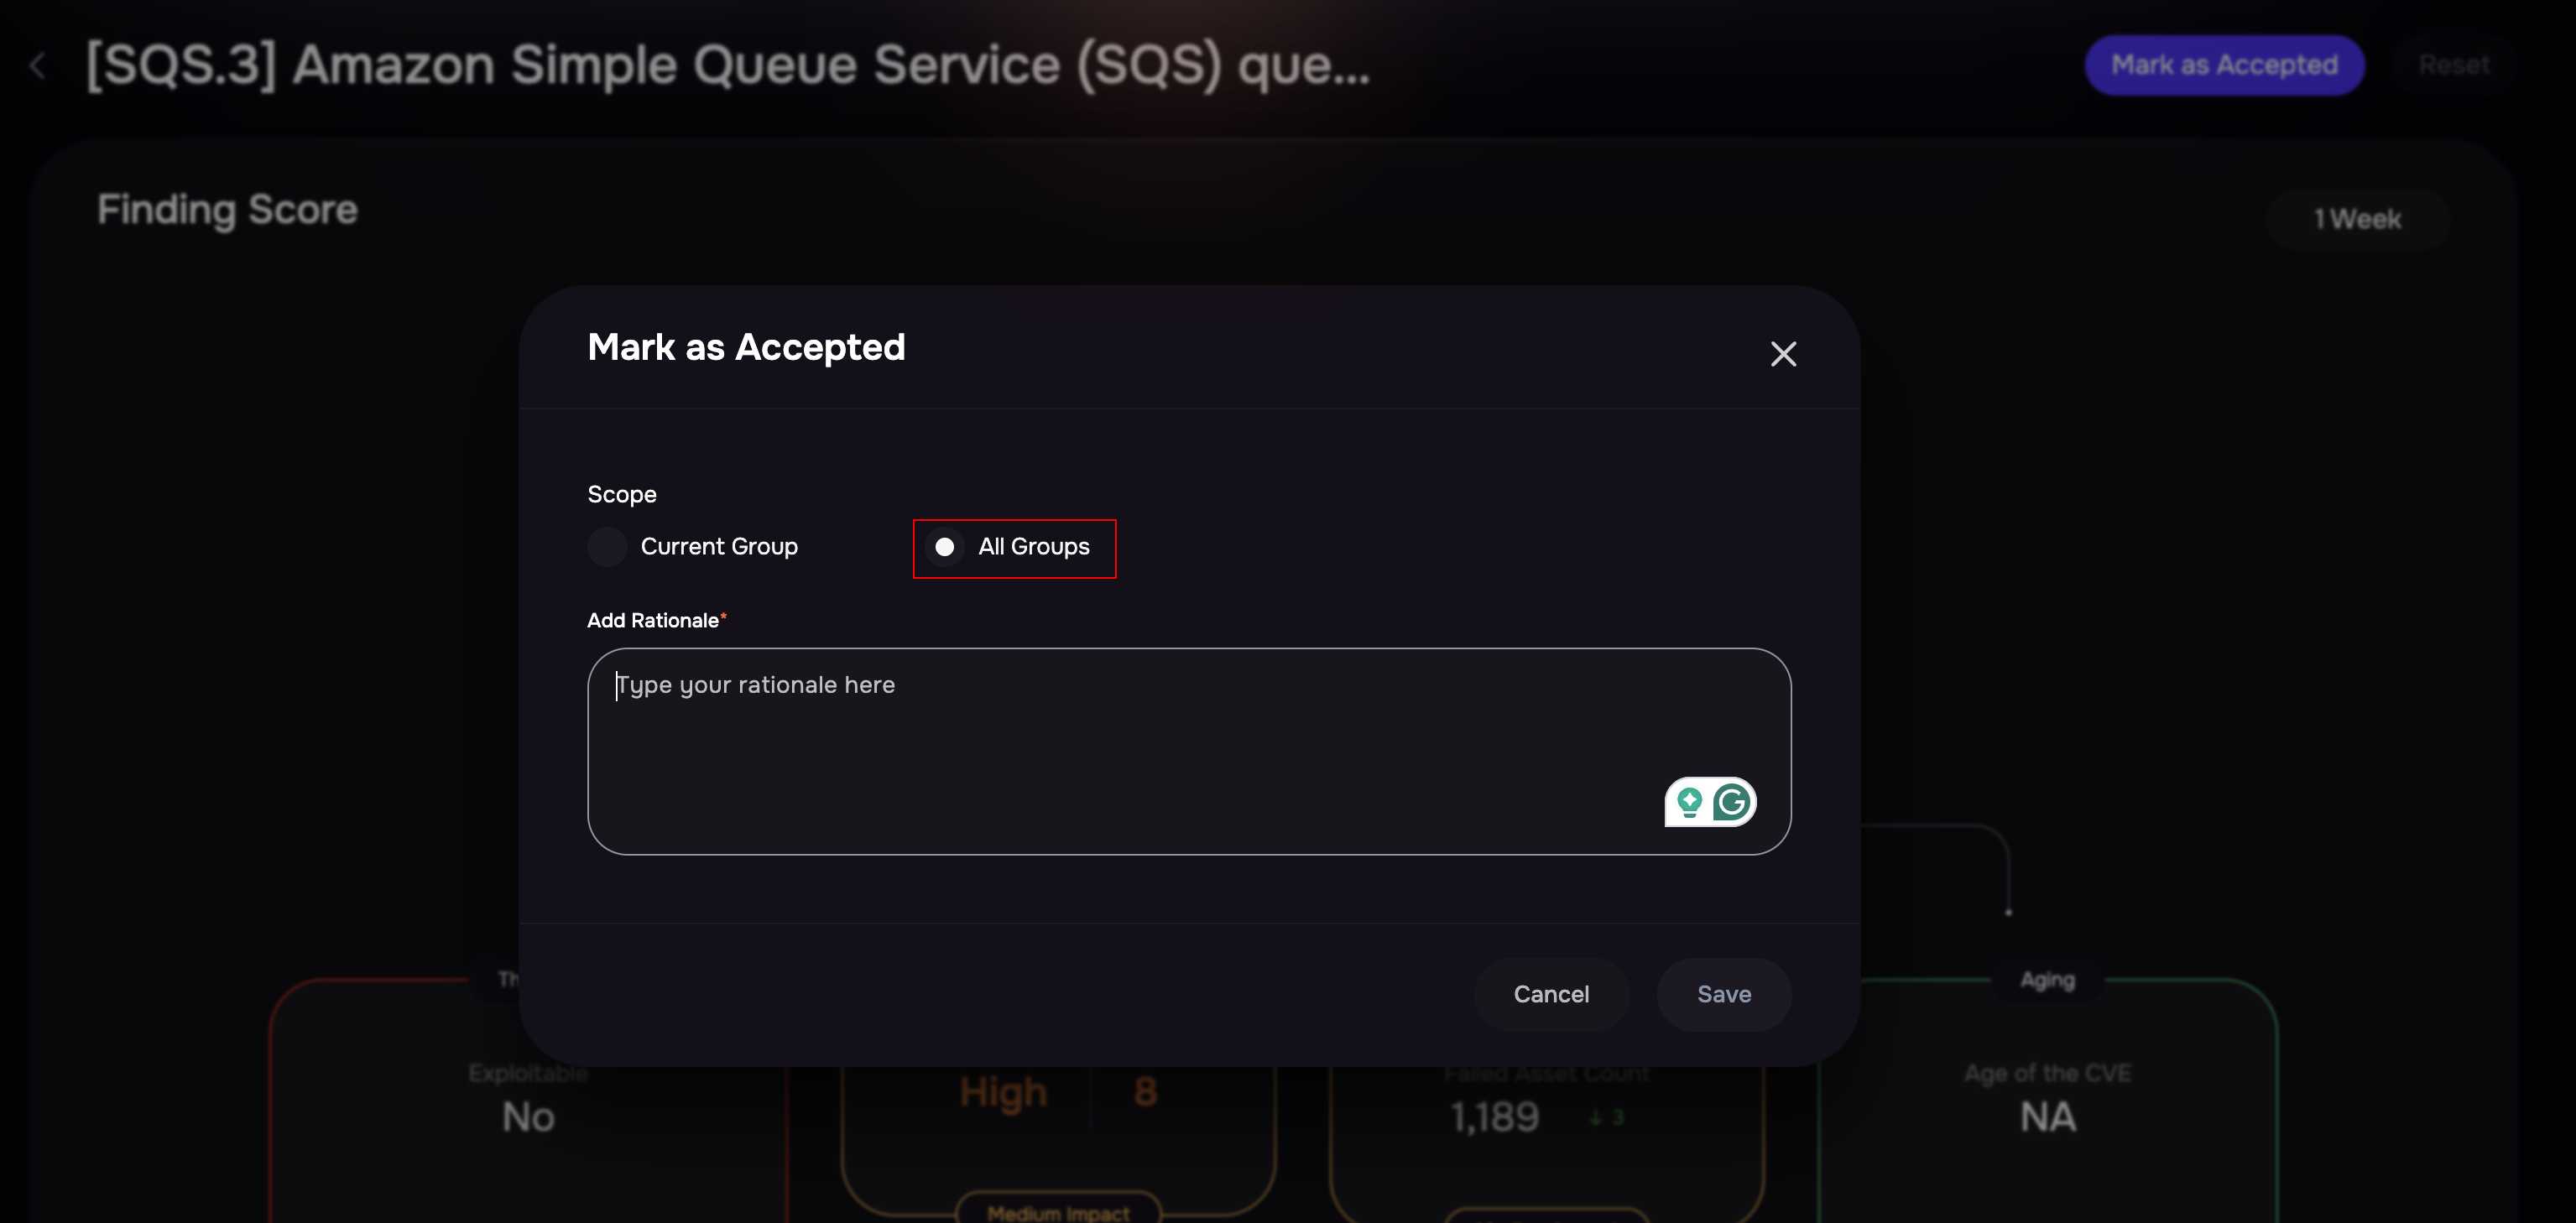Click the Aging card label
Viewport: 2576px width, 1223px height.
pyautogui.click(x=2047, y=980)
